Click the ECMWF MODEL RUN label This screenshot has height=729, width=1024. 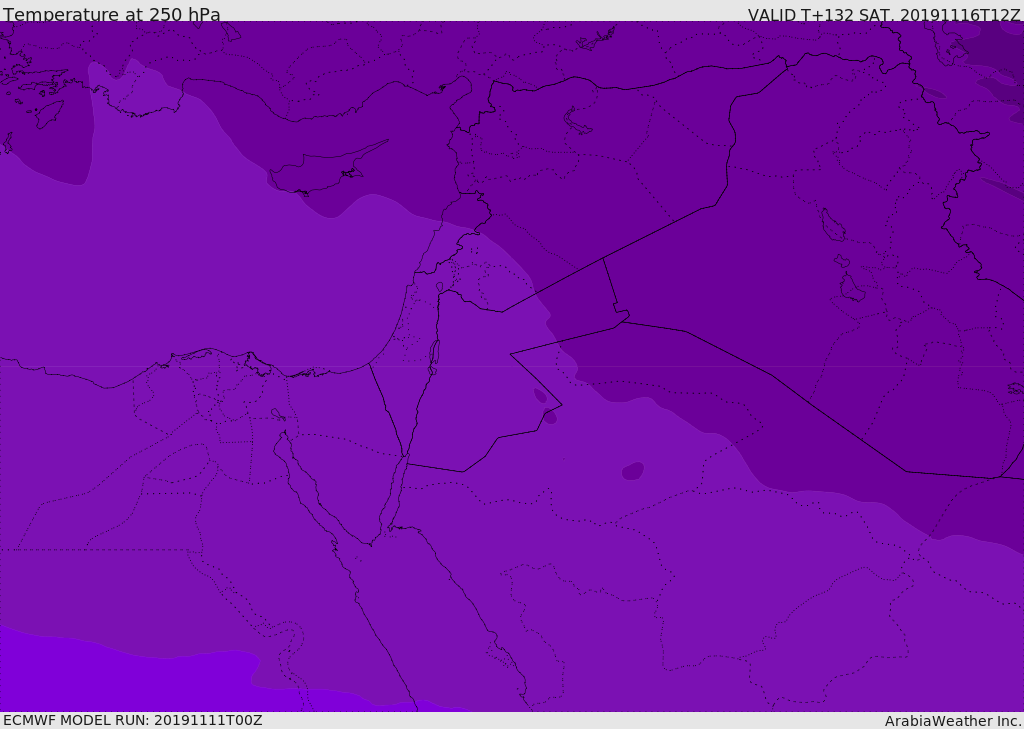tap(132, 720)
